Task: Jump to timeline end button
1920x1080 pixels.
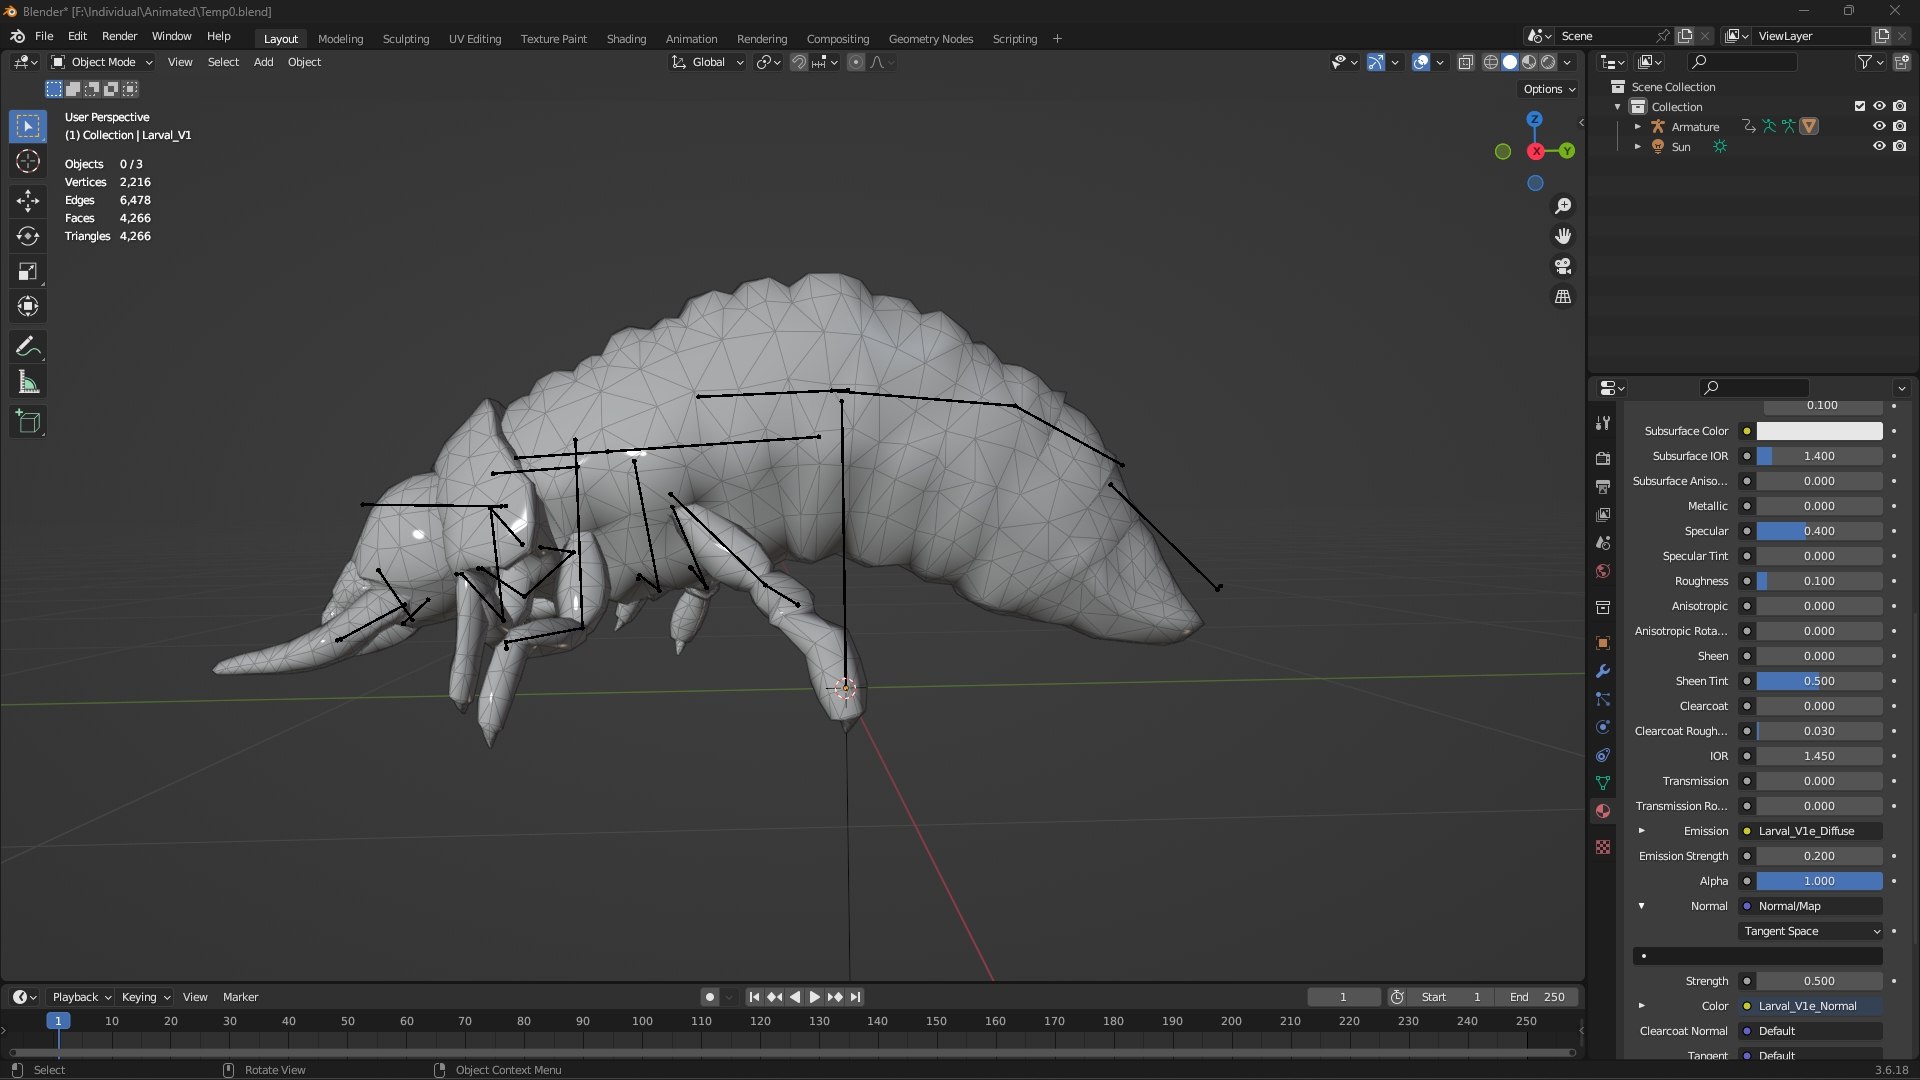Action: point(855,997)
